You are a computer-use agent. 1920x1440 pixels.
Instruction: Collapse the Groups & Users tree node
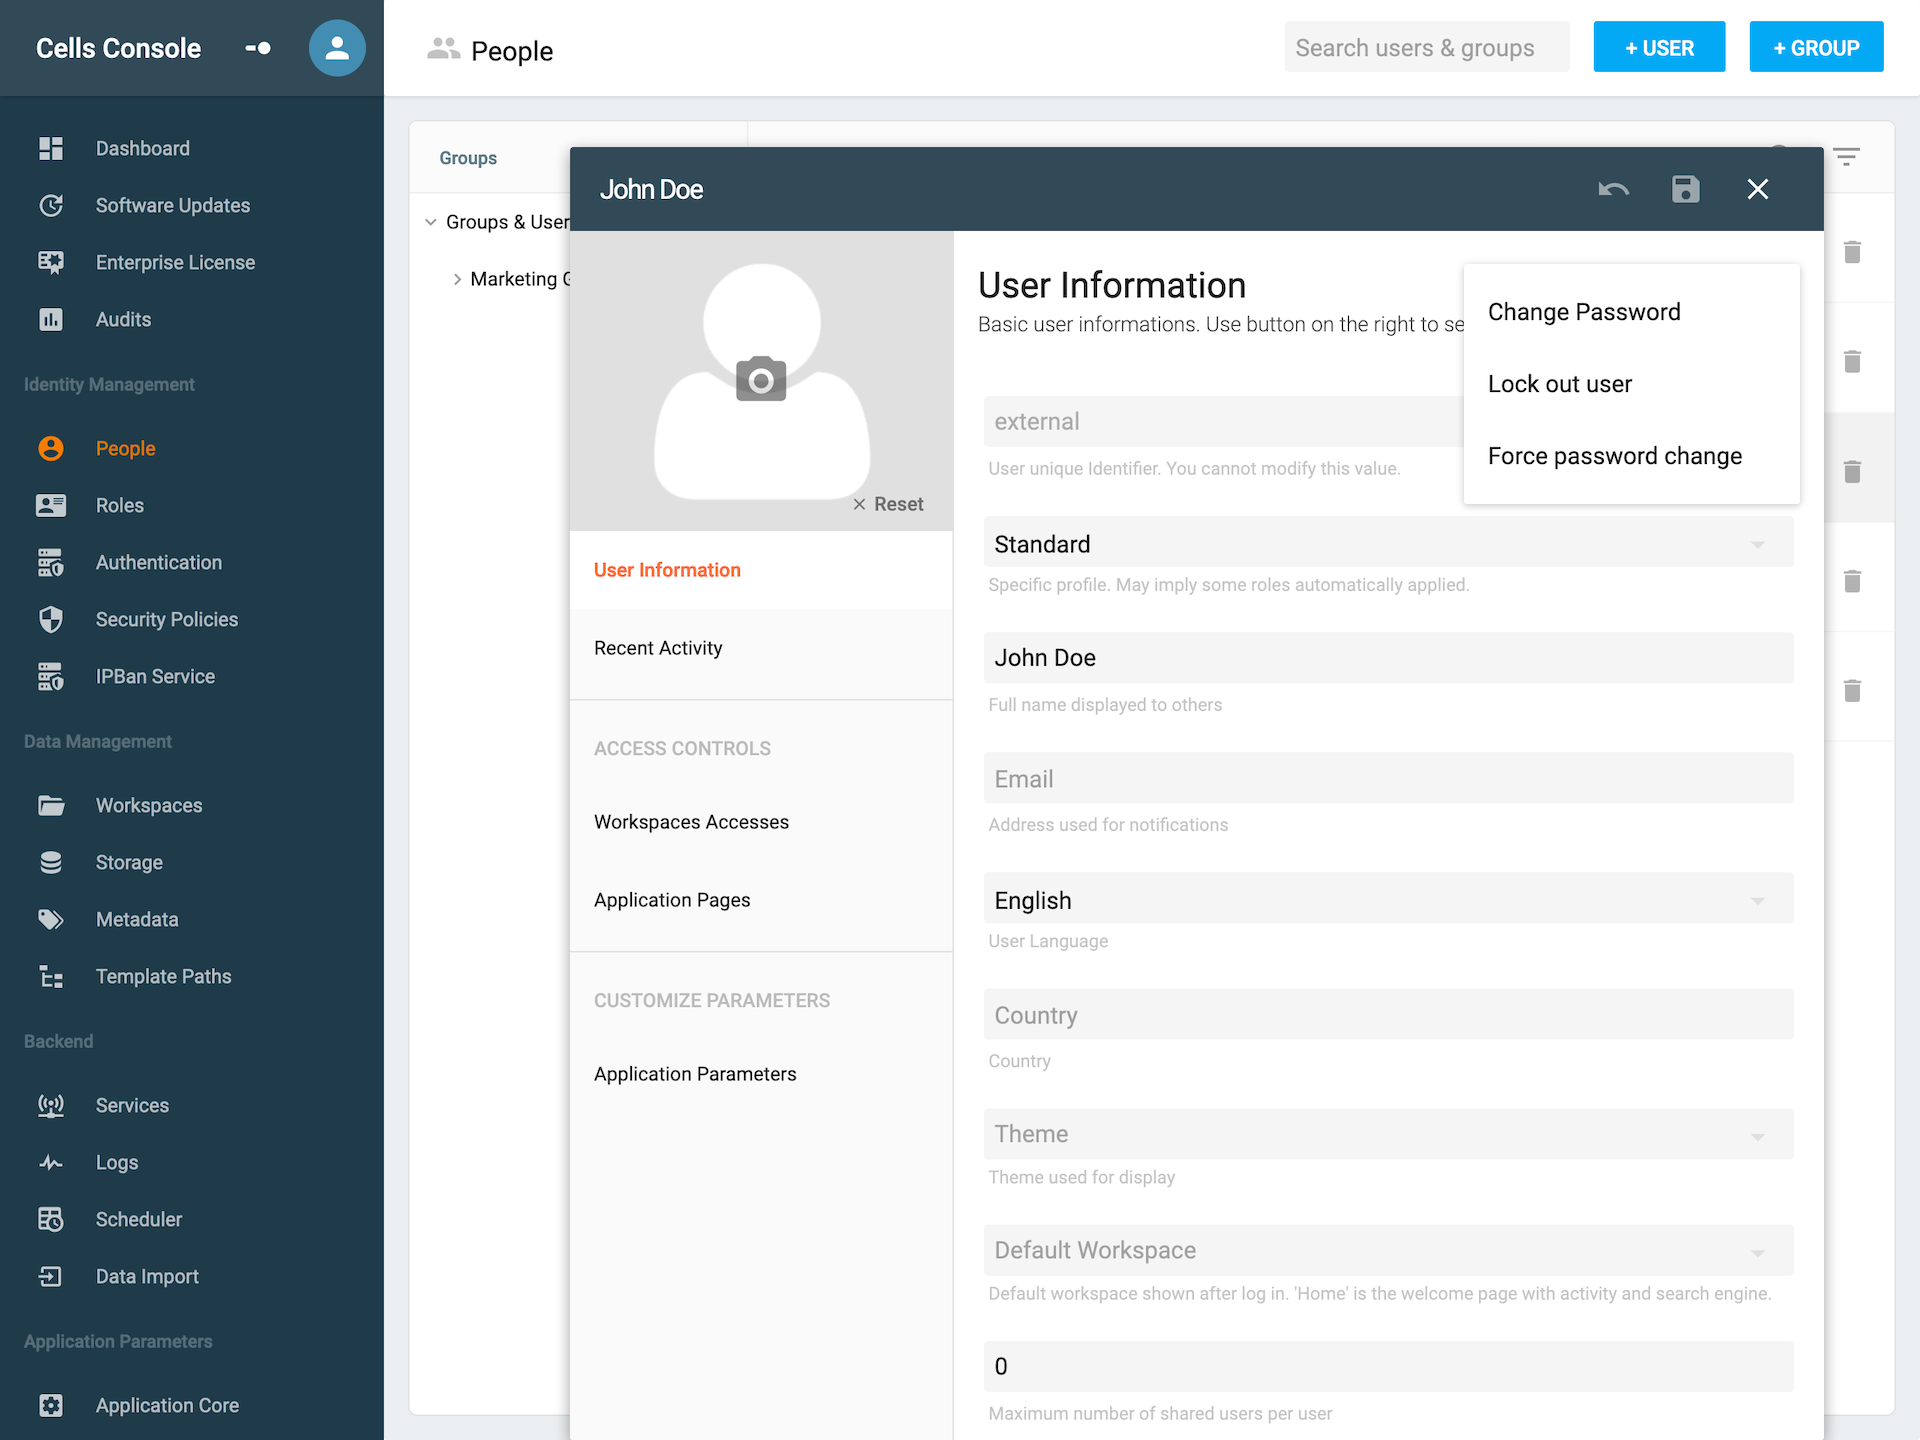point(431,222)
